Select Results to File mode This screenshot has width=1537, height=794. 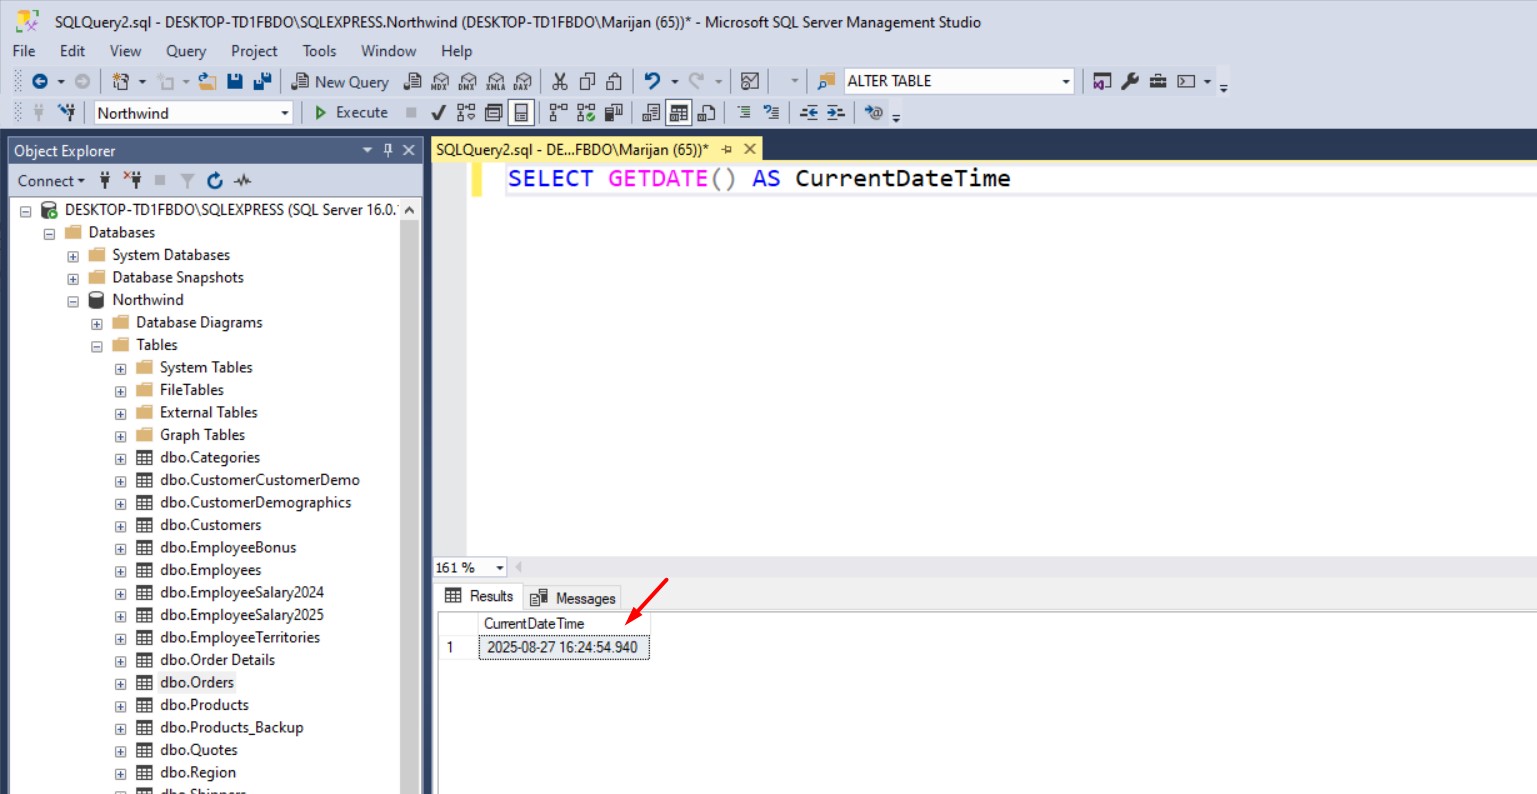tap(706, 113)
